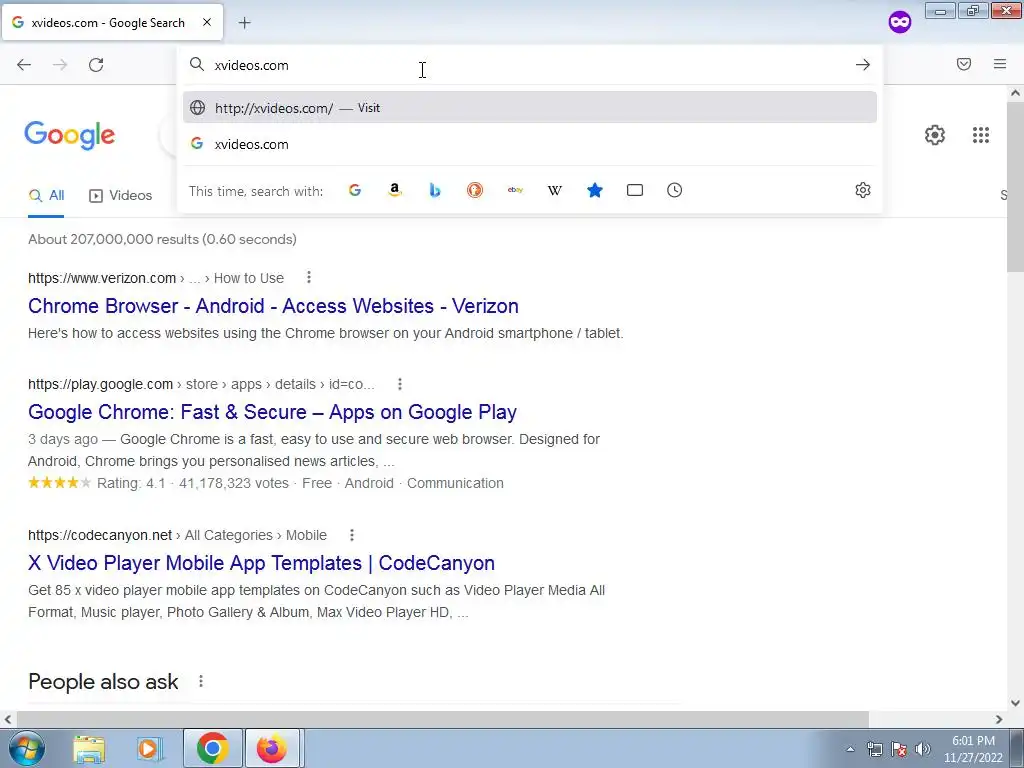This screenshot has width=1024, height=768.
Task: Select the http://xvideos.com/ Visit suggestion
Action: (x=530, y=108)
